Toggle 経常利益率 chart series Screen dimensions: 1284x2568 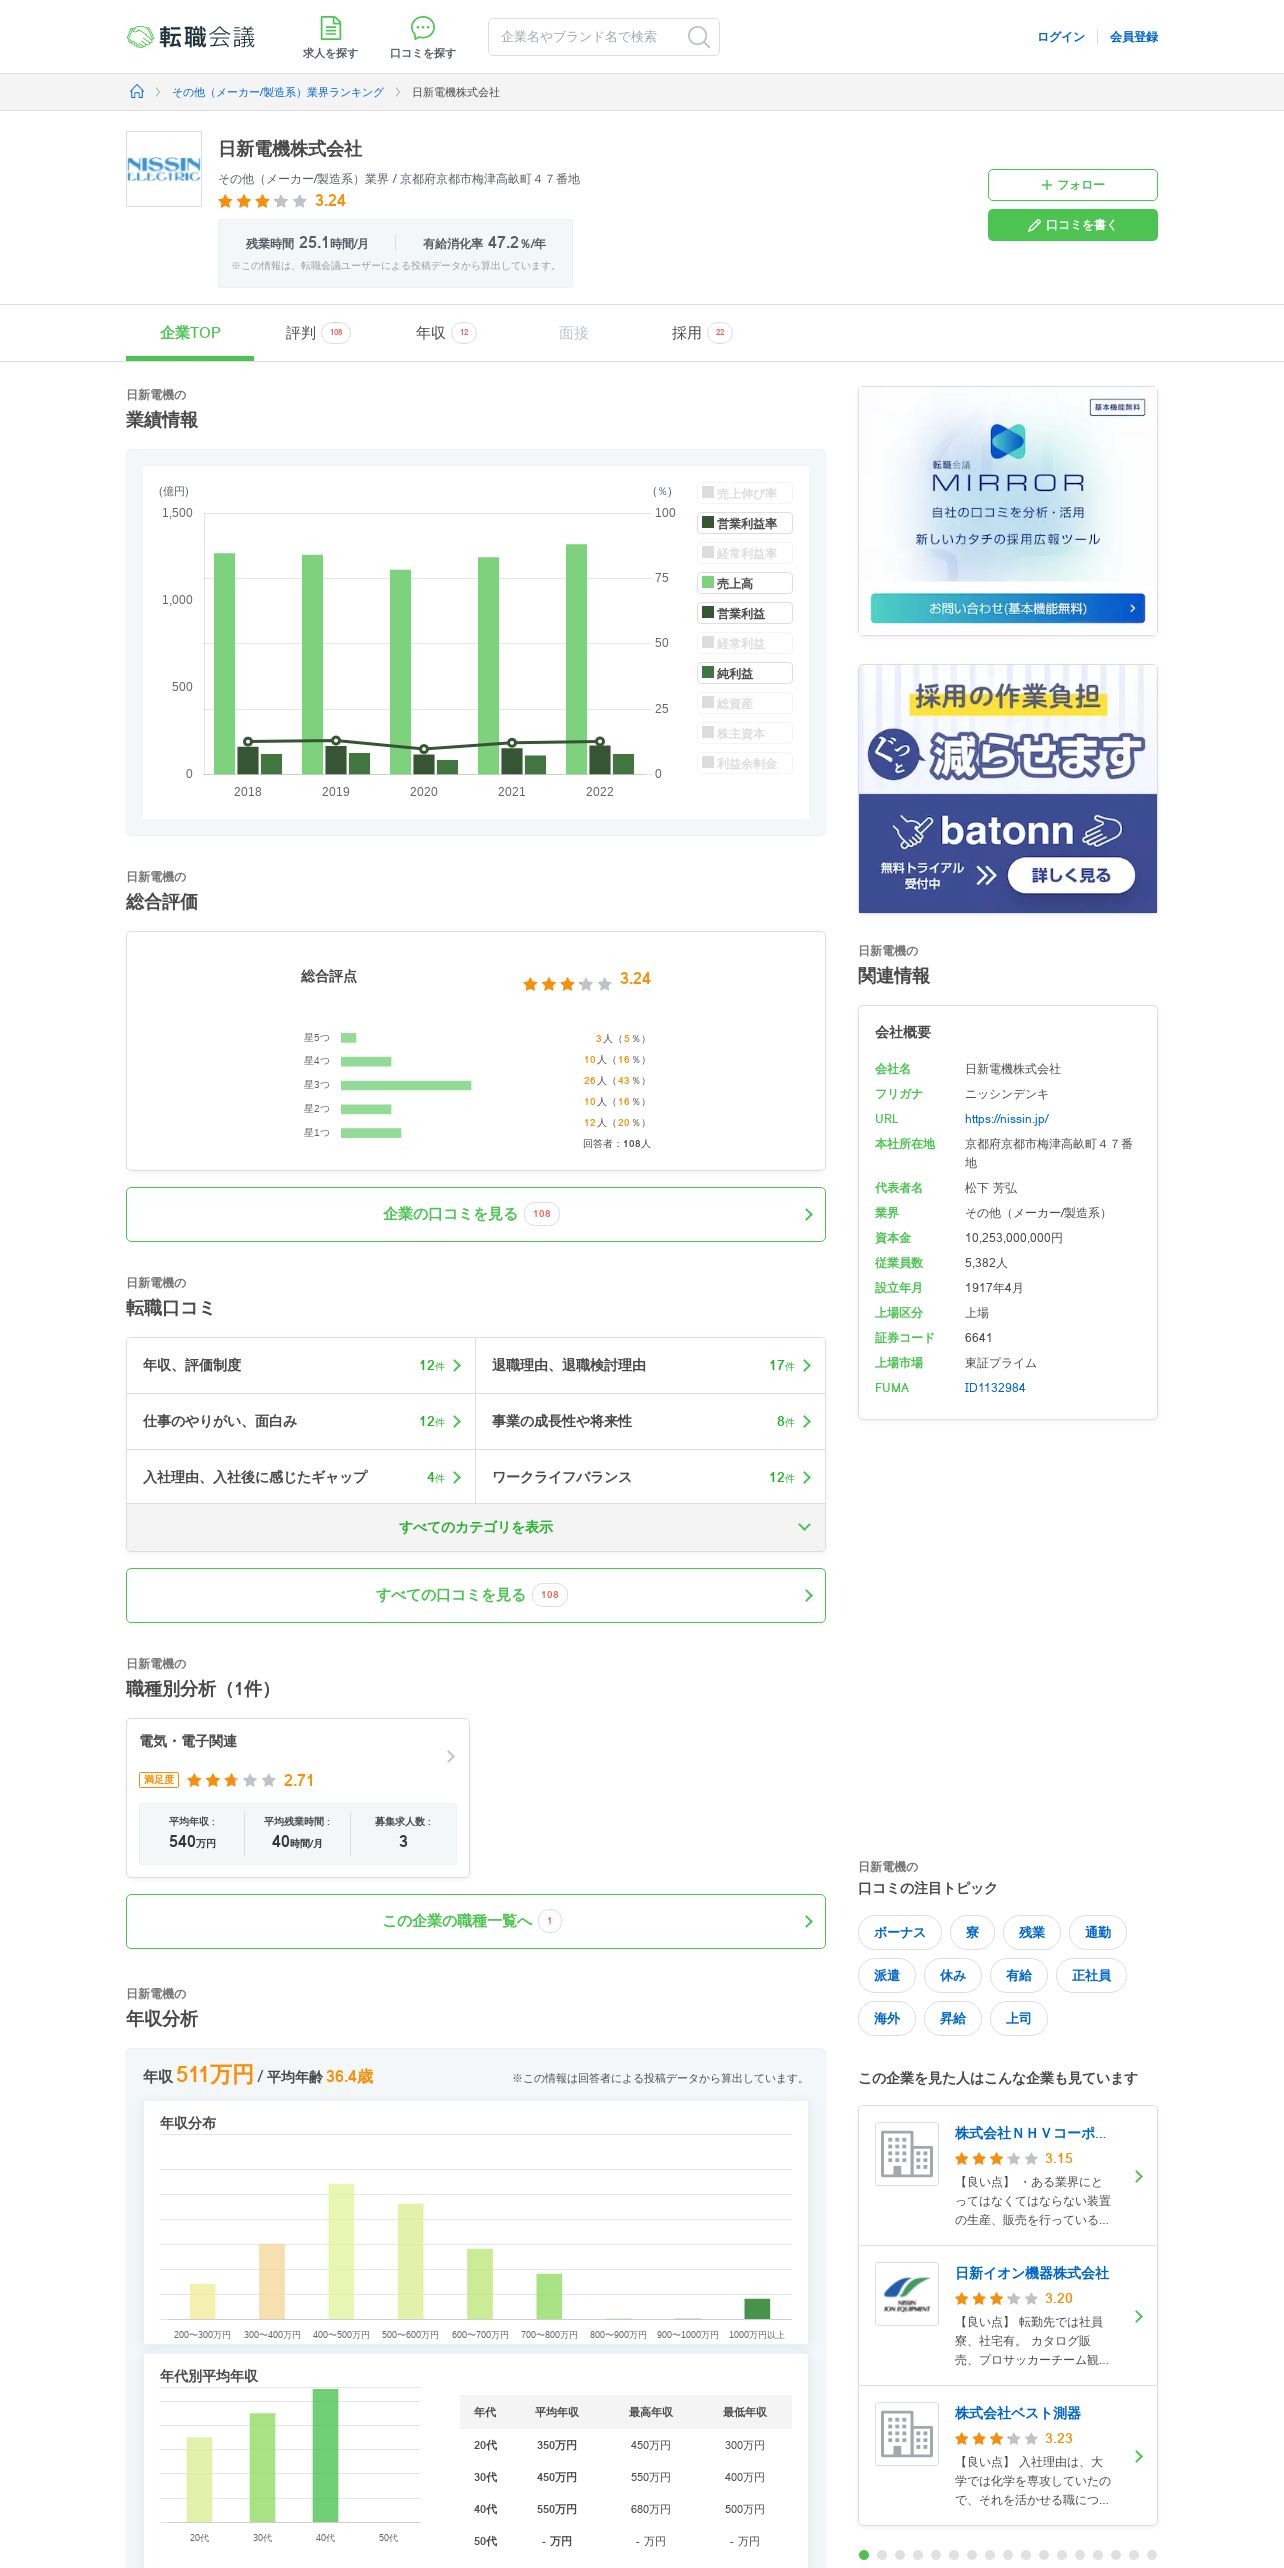click(745, 553)
